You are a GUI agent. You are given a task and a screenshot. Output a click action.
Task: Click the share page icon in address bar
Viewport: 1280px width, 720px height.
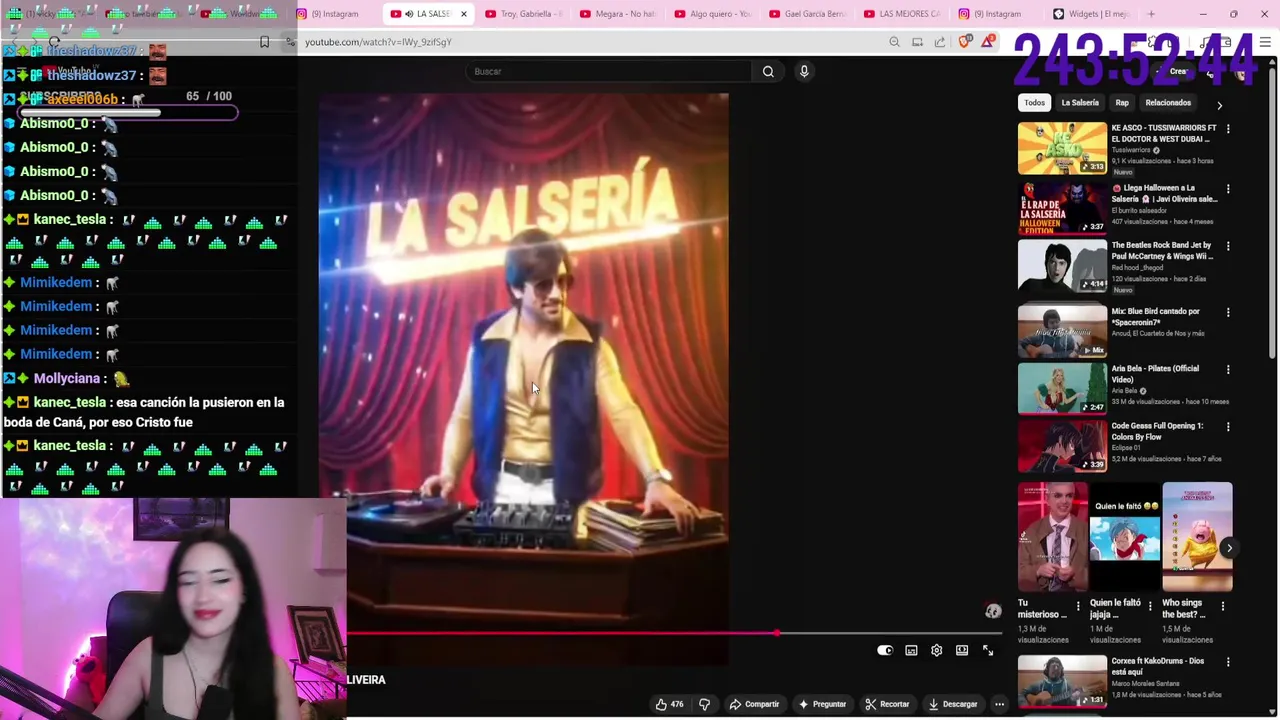coord(940,42)
